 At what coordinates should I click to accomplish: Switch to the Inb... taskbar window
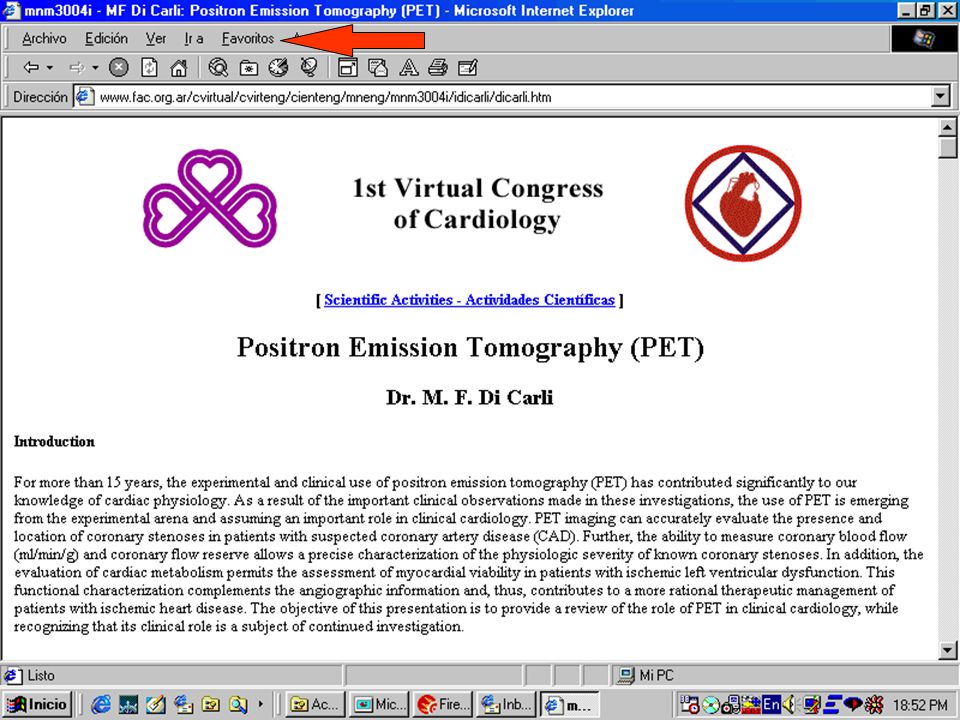click(507, 705)
